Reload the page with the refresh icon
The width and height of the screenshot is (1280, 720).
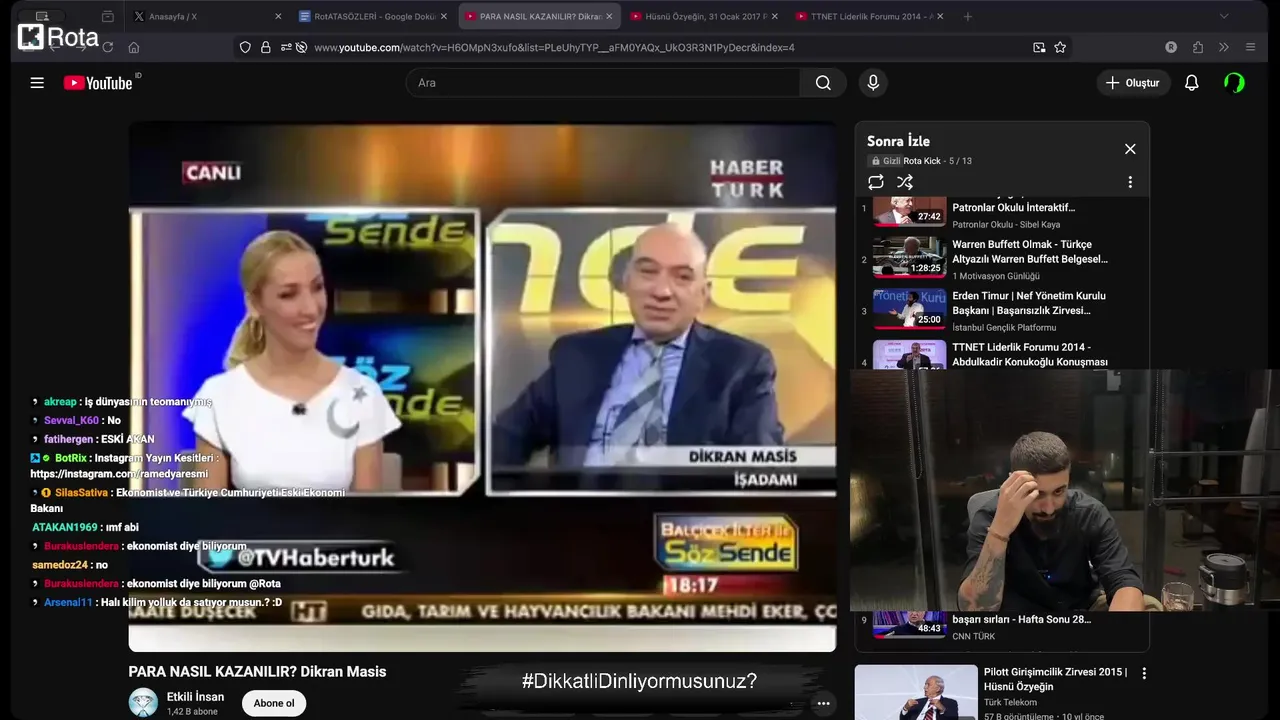coord(107,47)
